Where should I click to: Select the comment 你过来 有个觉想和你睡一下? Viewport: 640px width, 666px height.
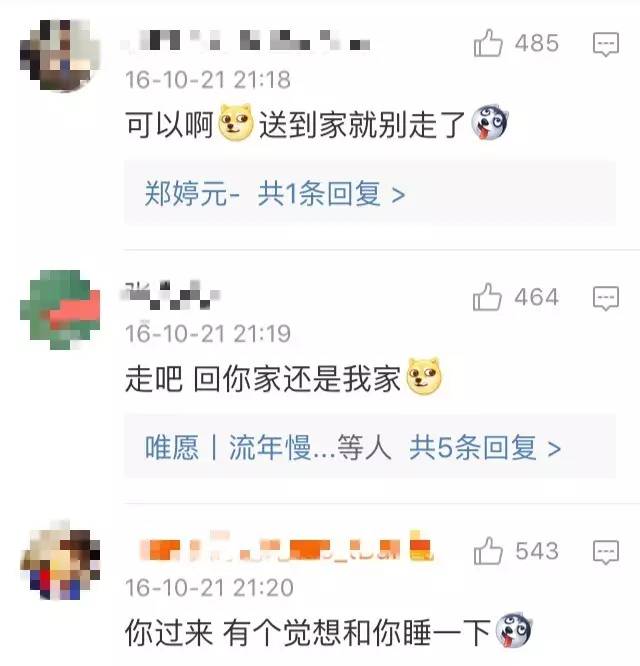tap(328, 632)
